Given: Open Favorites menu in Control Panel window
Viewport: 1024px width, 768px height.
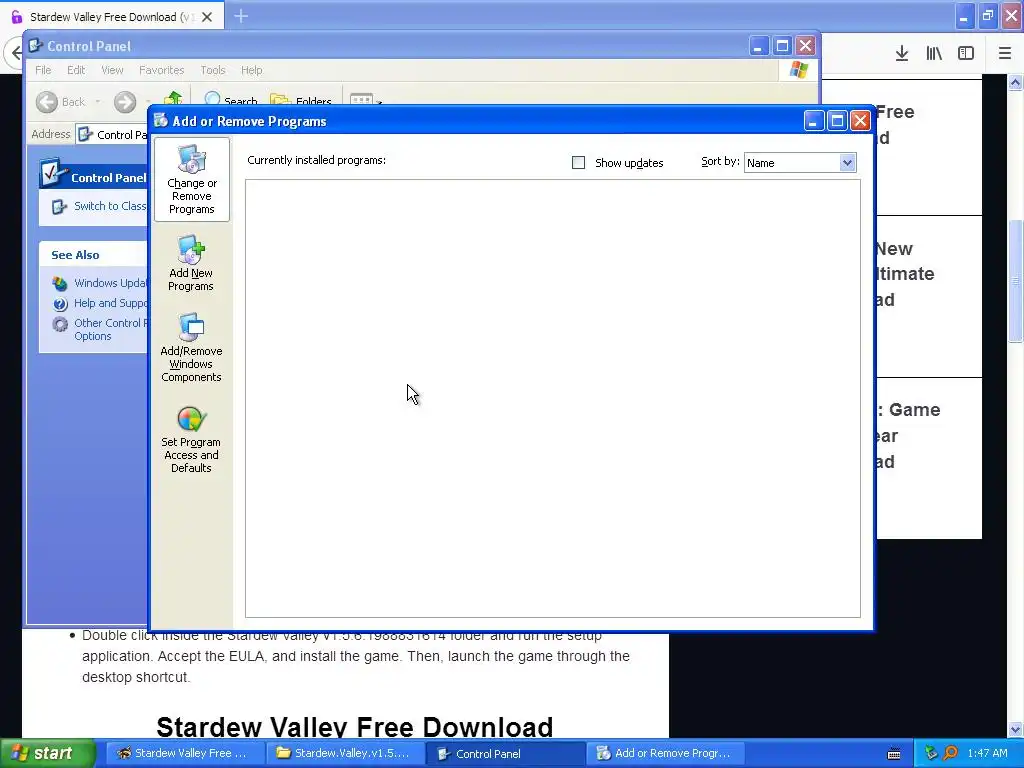Looking at the screenshot, I should tap(161, 70).
